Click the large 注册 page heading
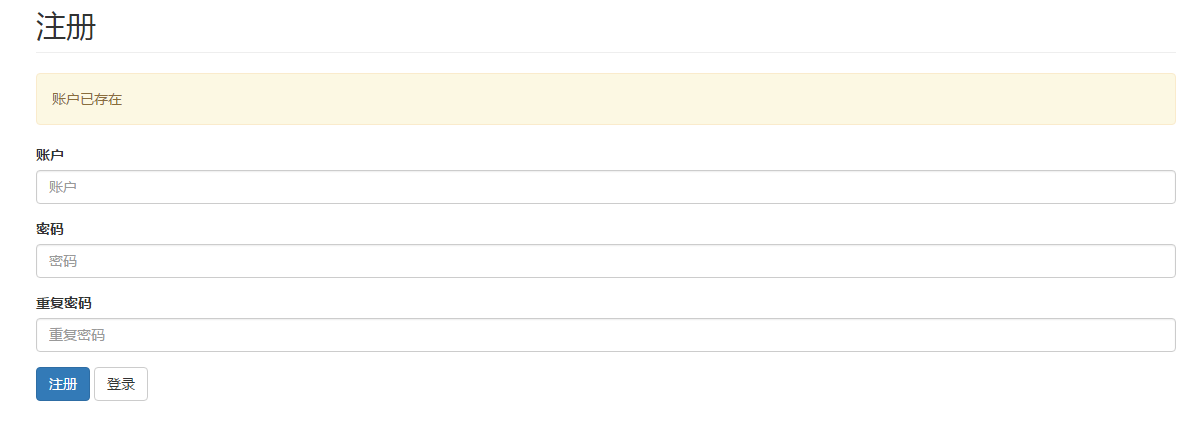The height and width of the screenshot is (430, 1194). tap(65, 27)
